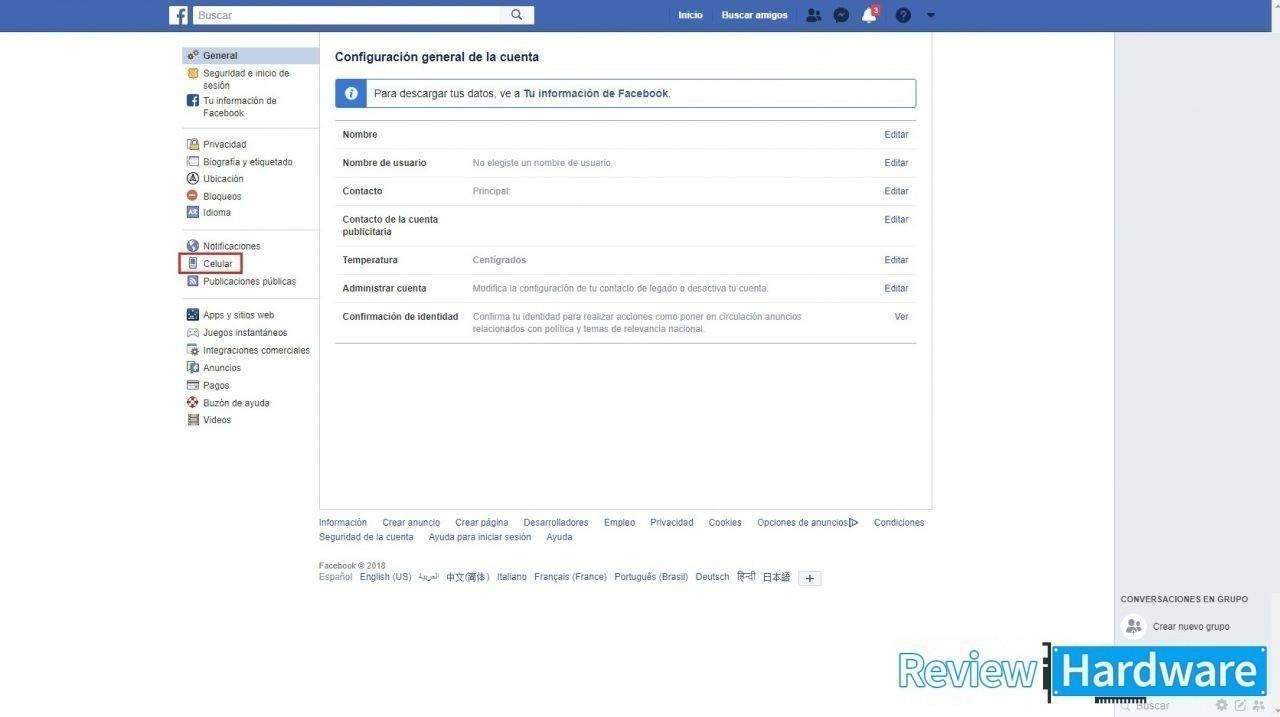Click the Notificaciones globe icon in sidebar
1280x717 pixels.
pyautogui.click(x=193, y=246)
